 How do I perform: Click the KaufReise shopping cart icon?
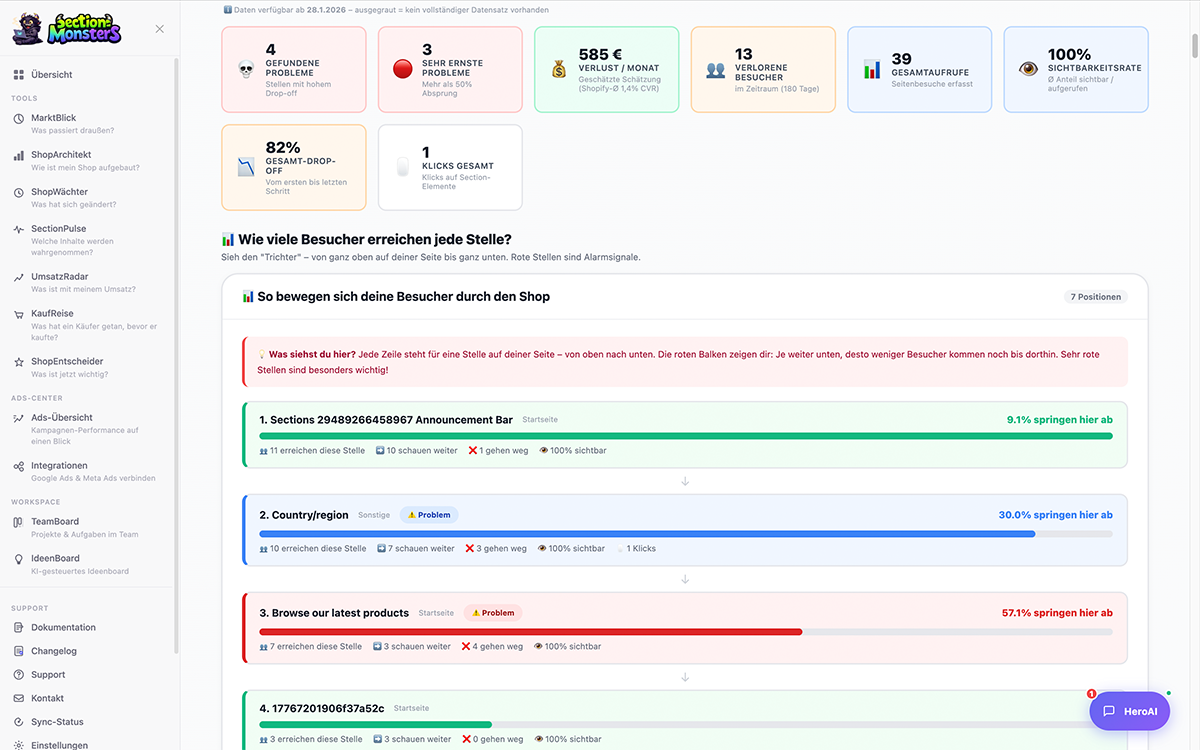(x=19, y=315)
